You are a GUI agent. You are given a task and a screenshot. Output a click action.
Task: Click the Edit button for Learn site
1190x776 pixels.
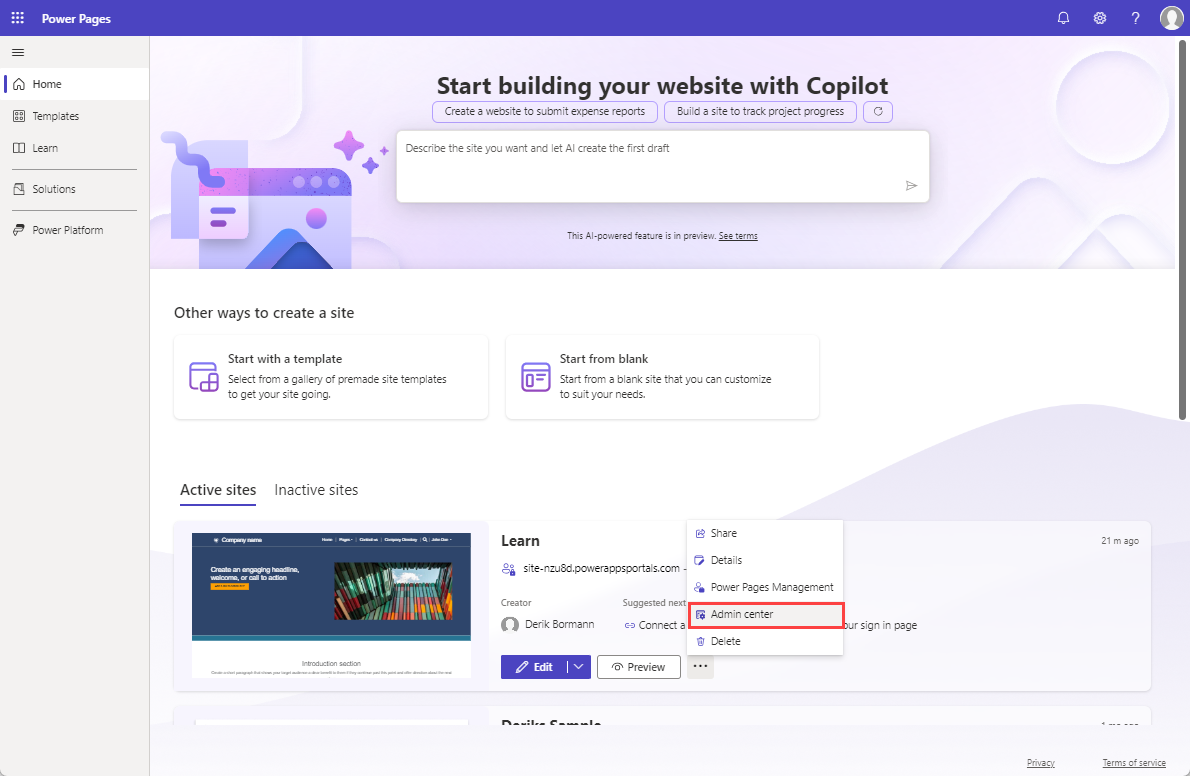tap(534, 667)
